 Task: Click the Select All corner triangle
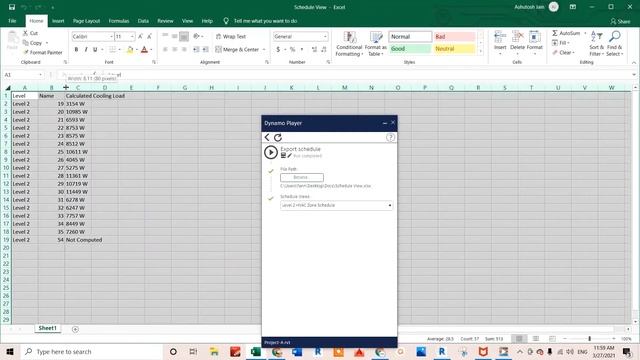[7, 87]
